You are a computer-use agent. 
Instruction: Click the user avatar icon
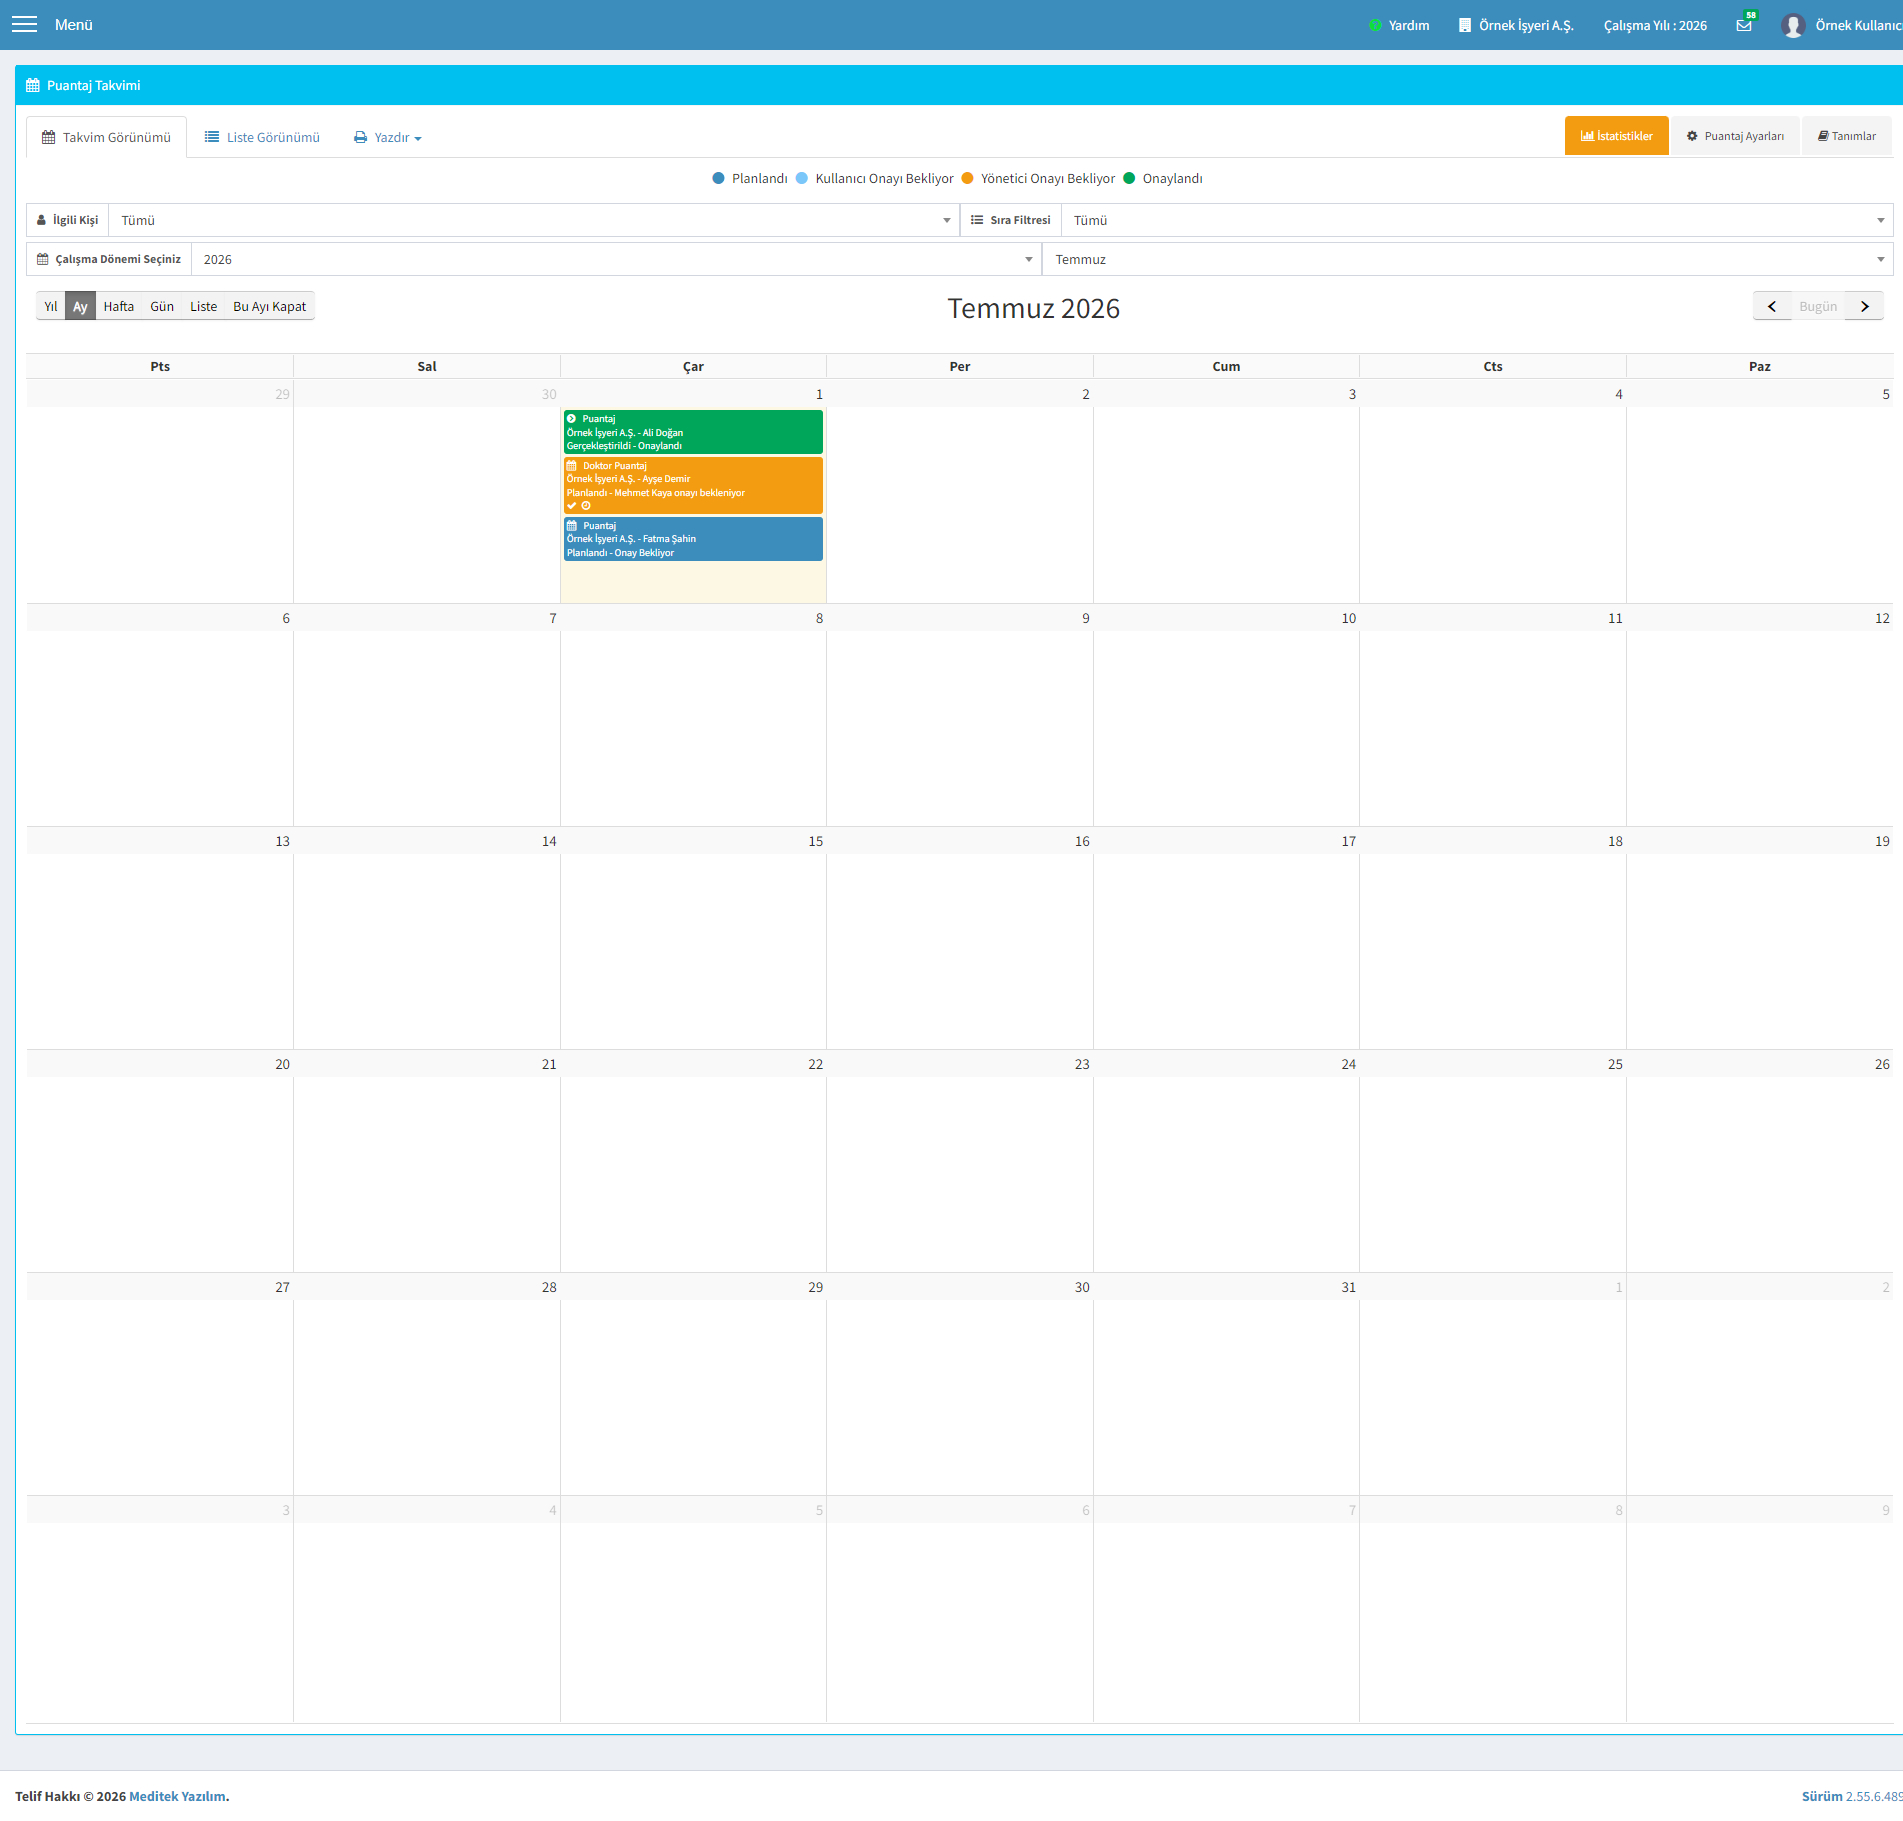[1792, 25]
